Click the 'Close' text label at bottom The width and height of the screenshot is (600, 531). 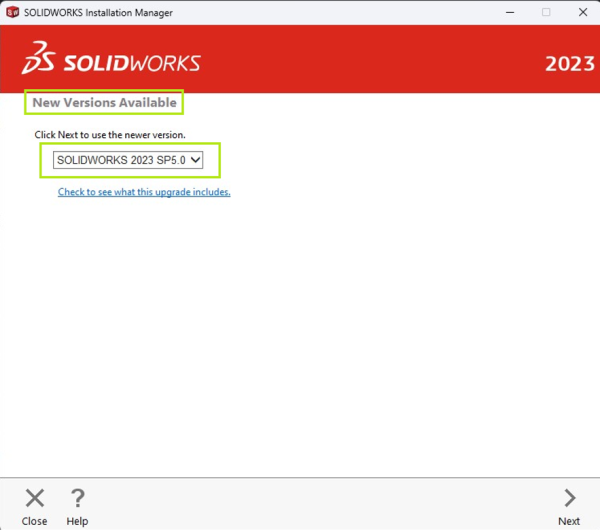(x=35, y=521)
